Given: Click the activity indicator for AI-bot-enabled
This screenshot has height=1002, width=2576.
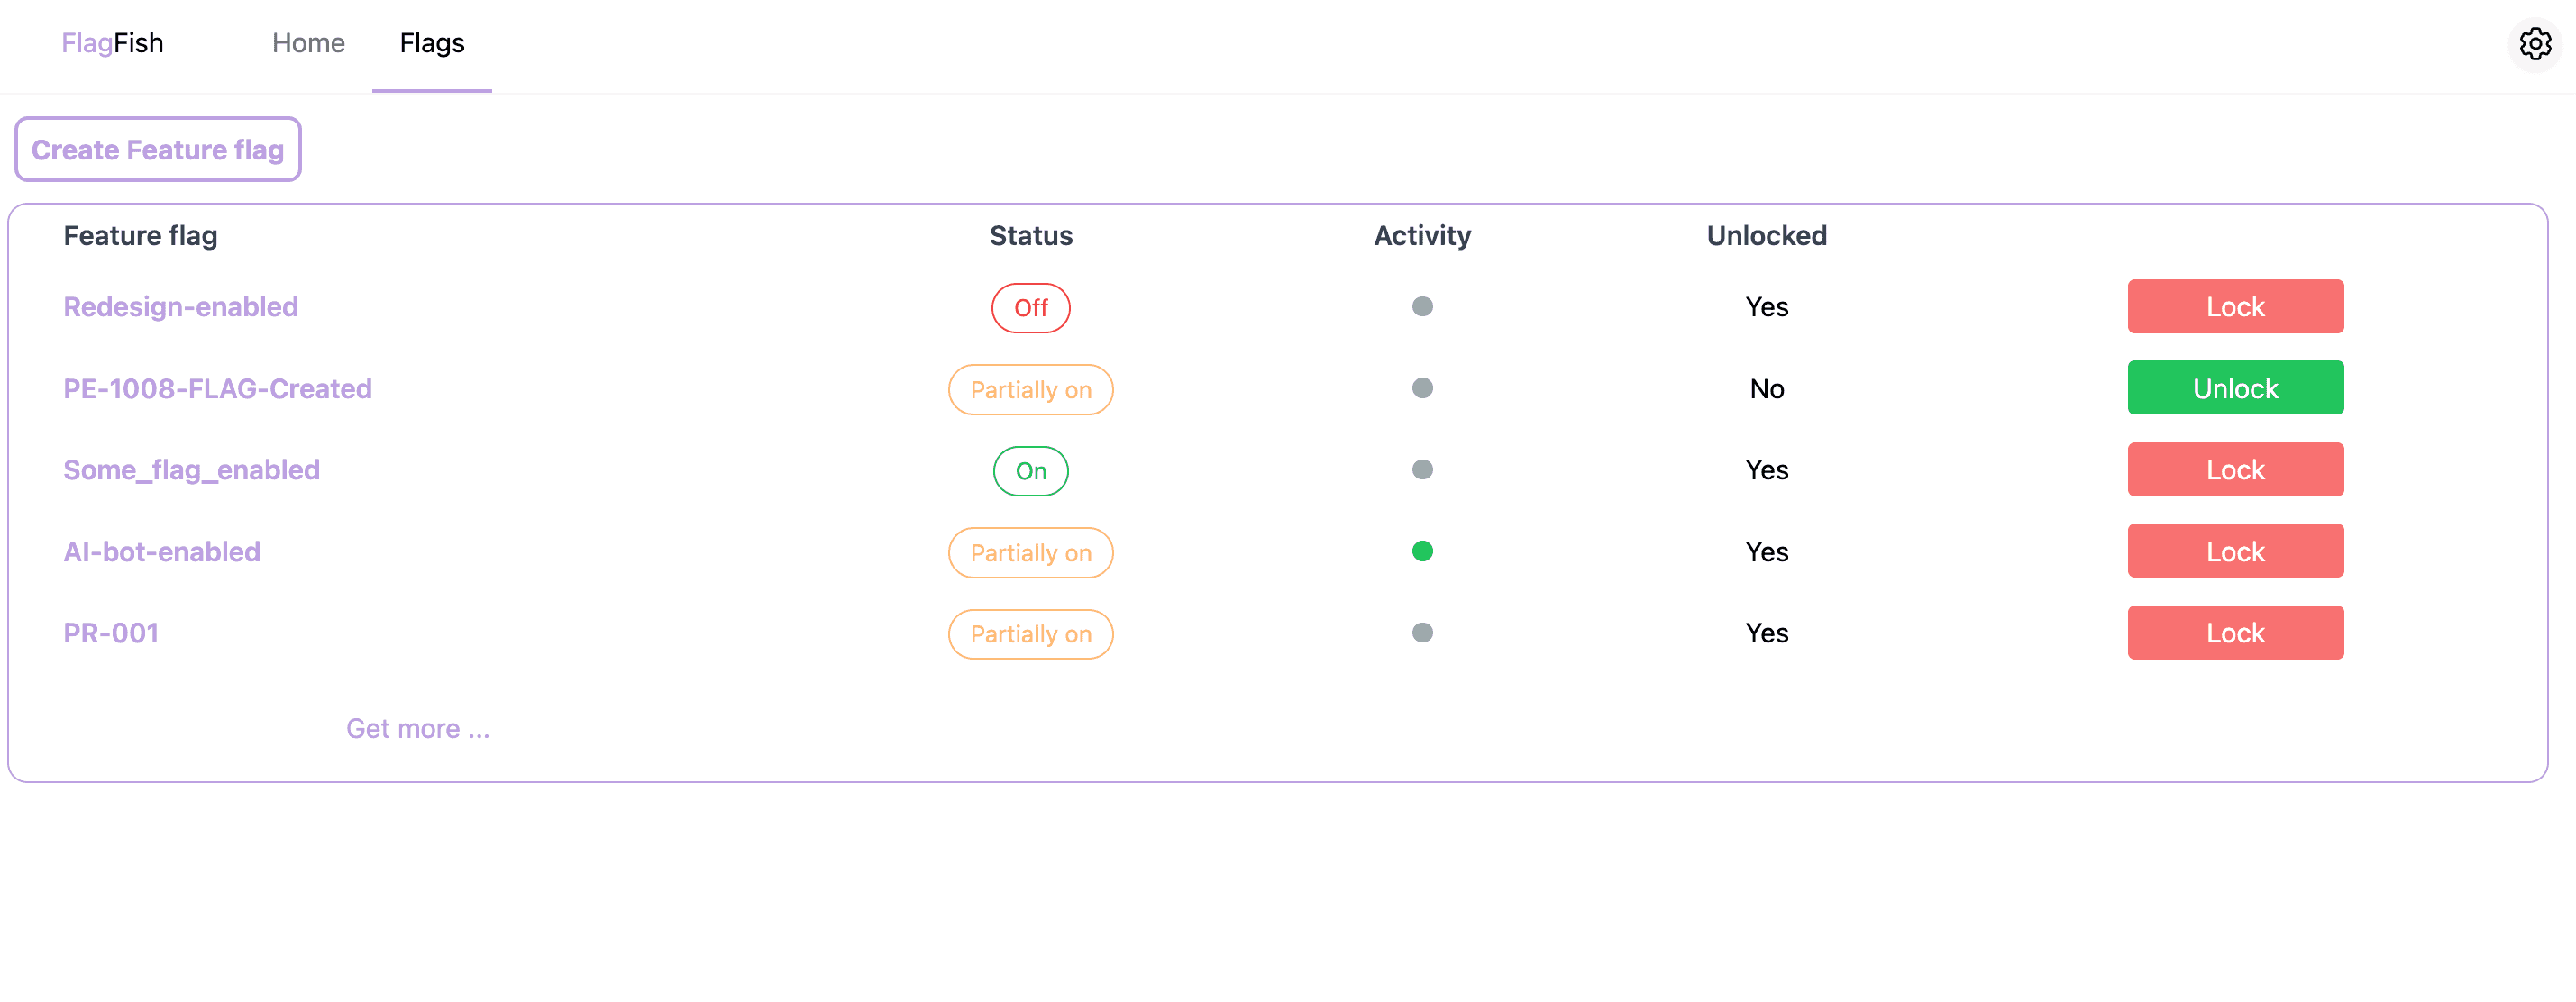Looking at the screenshot, I should (x=1422, y=550).
